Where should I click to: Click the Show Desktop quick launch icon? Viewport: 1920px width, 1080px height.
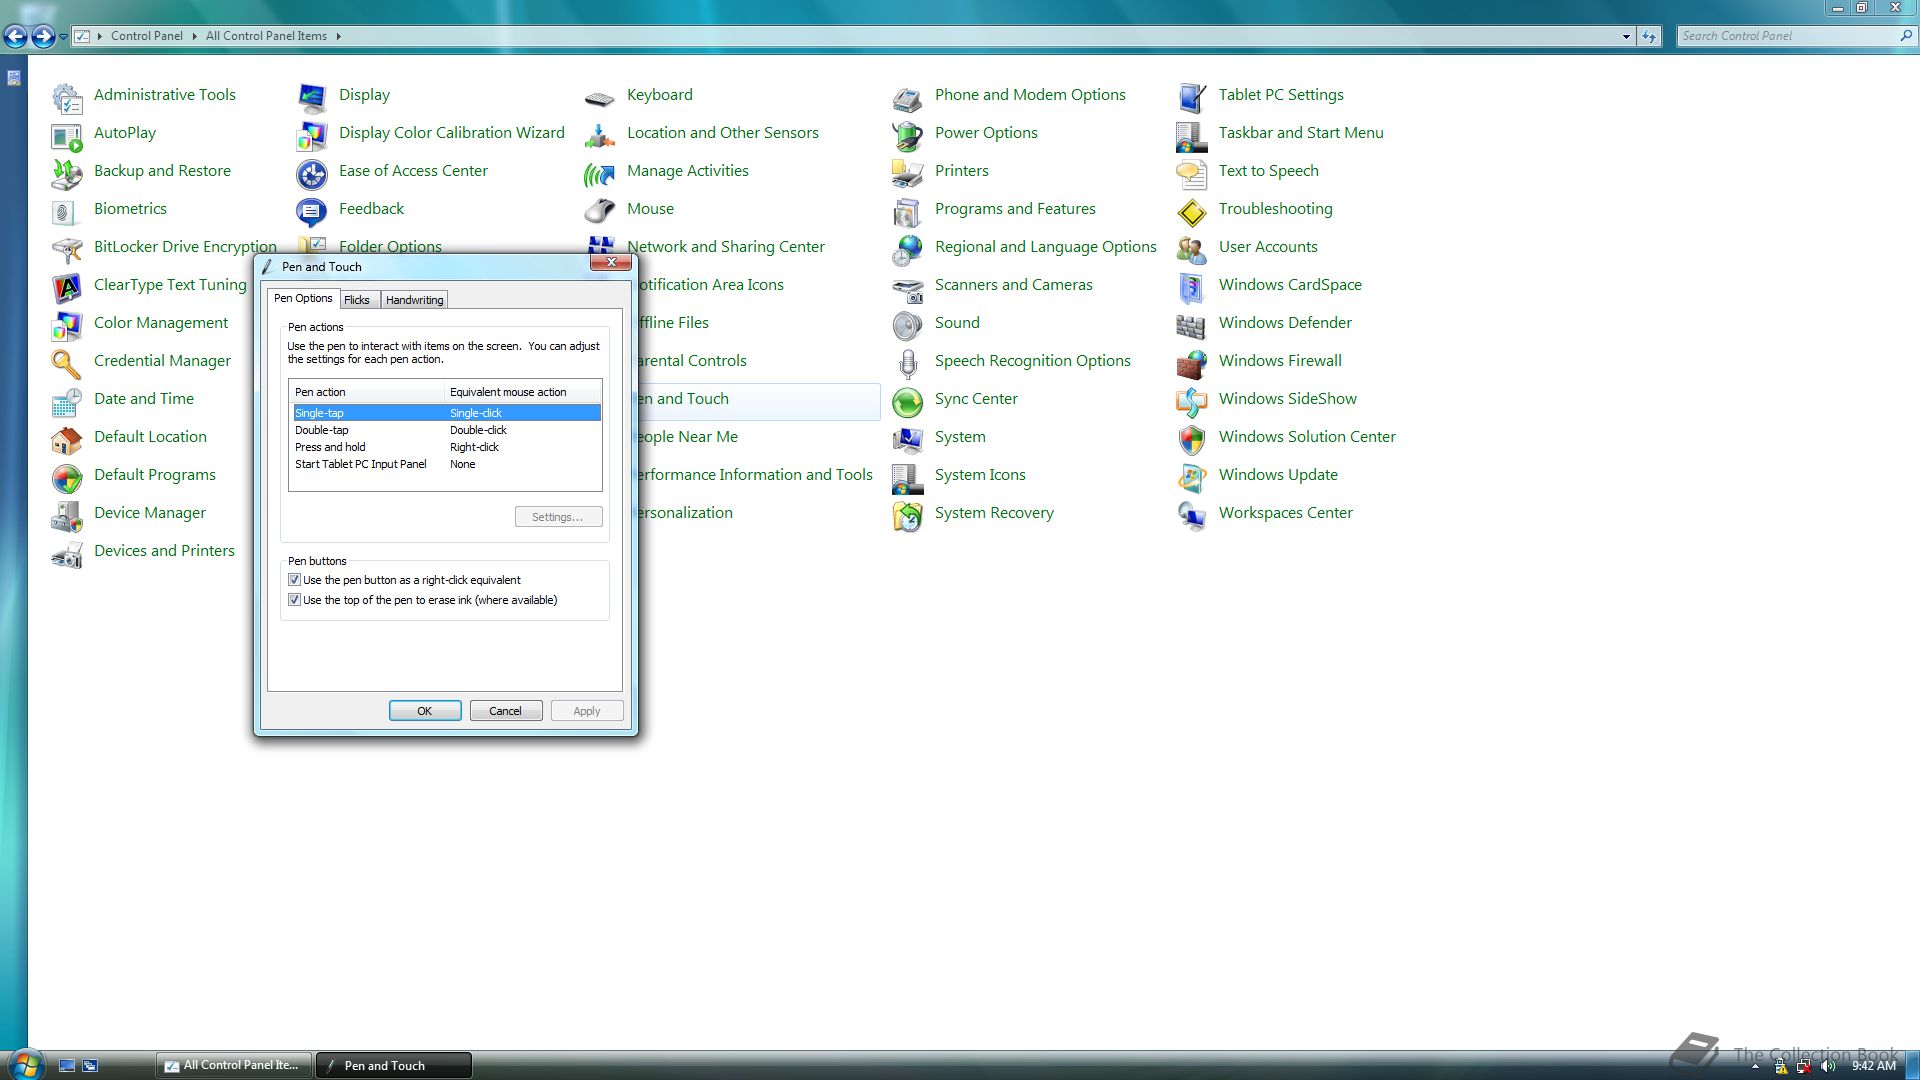pyautogui.click(x=67, y=1066)
